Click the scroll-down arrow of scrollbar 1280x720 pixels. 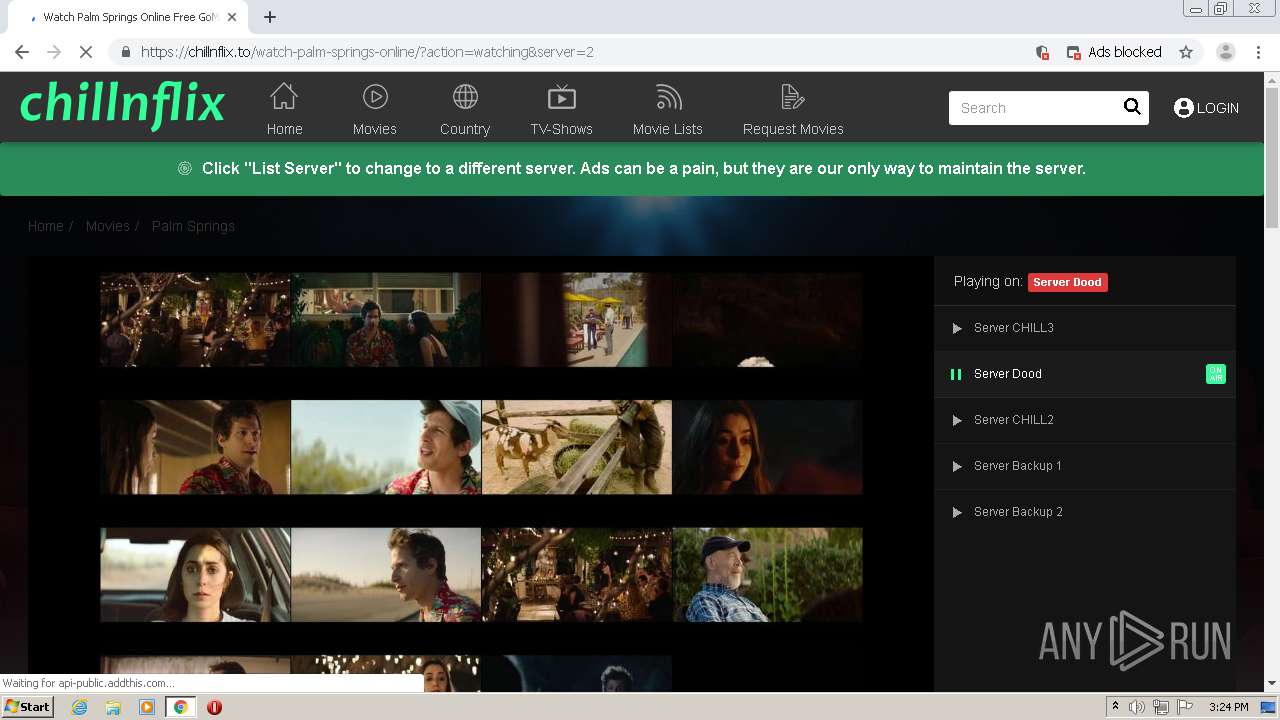(x=1272, y=684)
